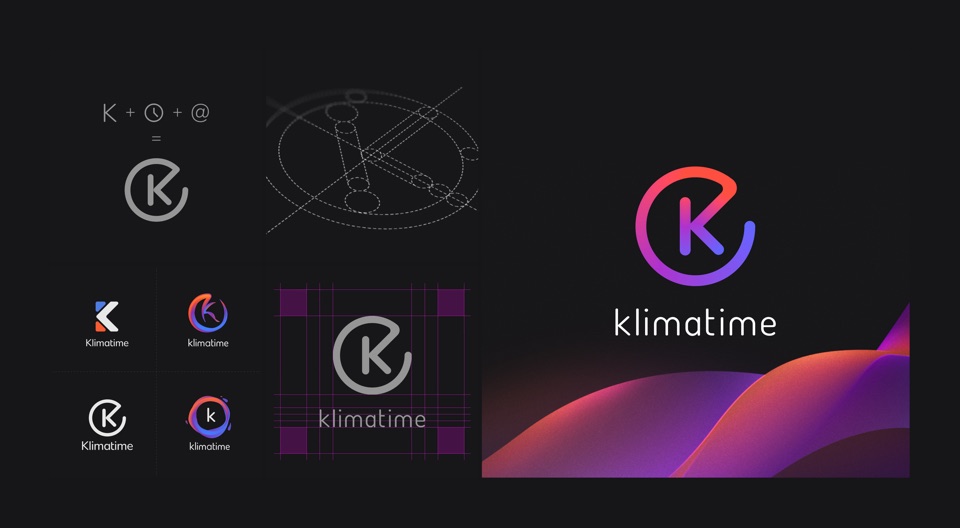Select the gray K logo under the equals sign
Screen dimensions: 960x528
click(156, 189)
